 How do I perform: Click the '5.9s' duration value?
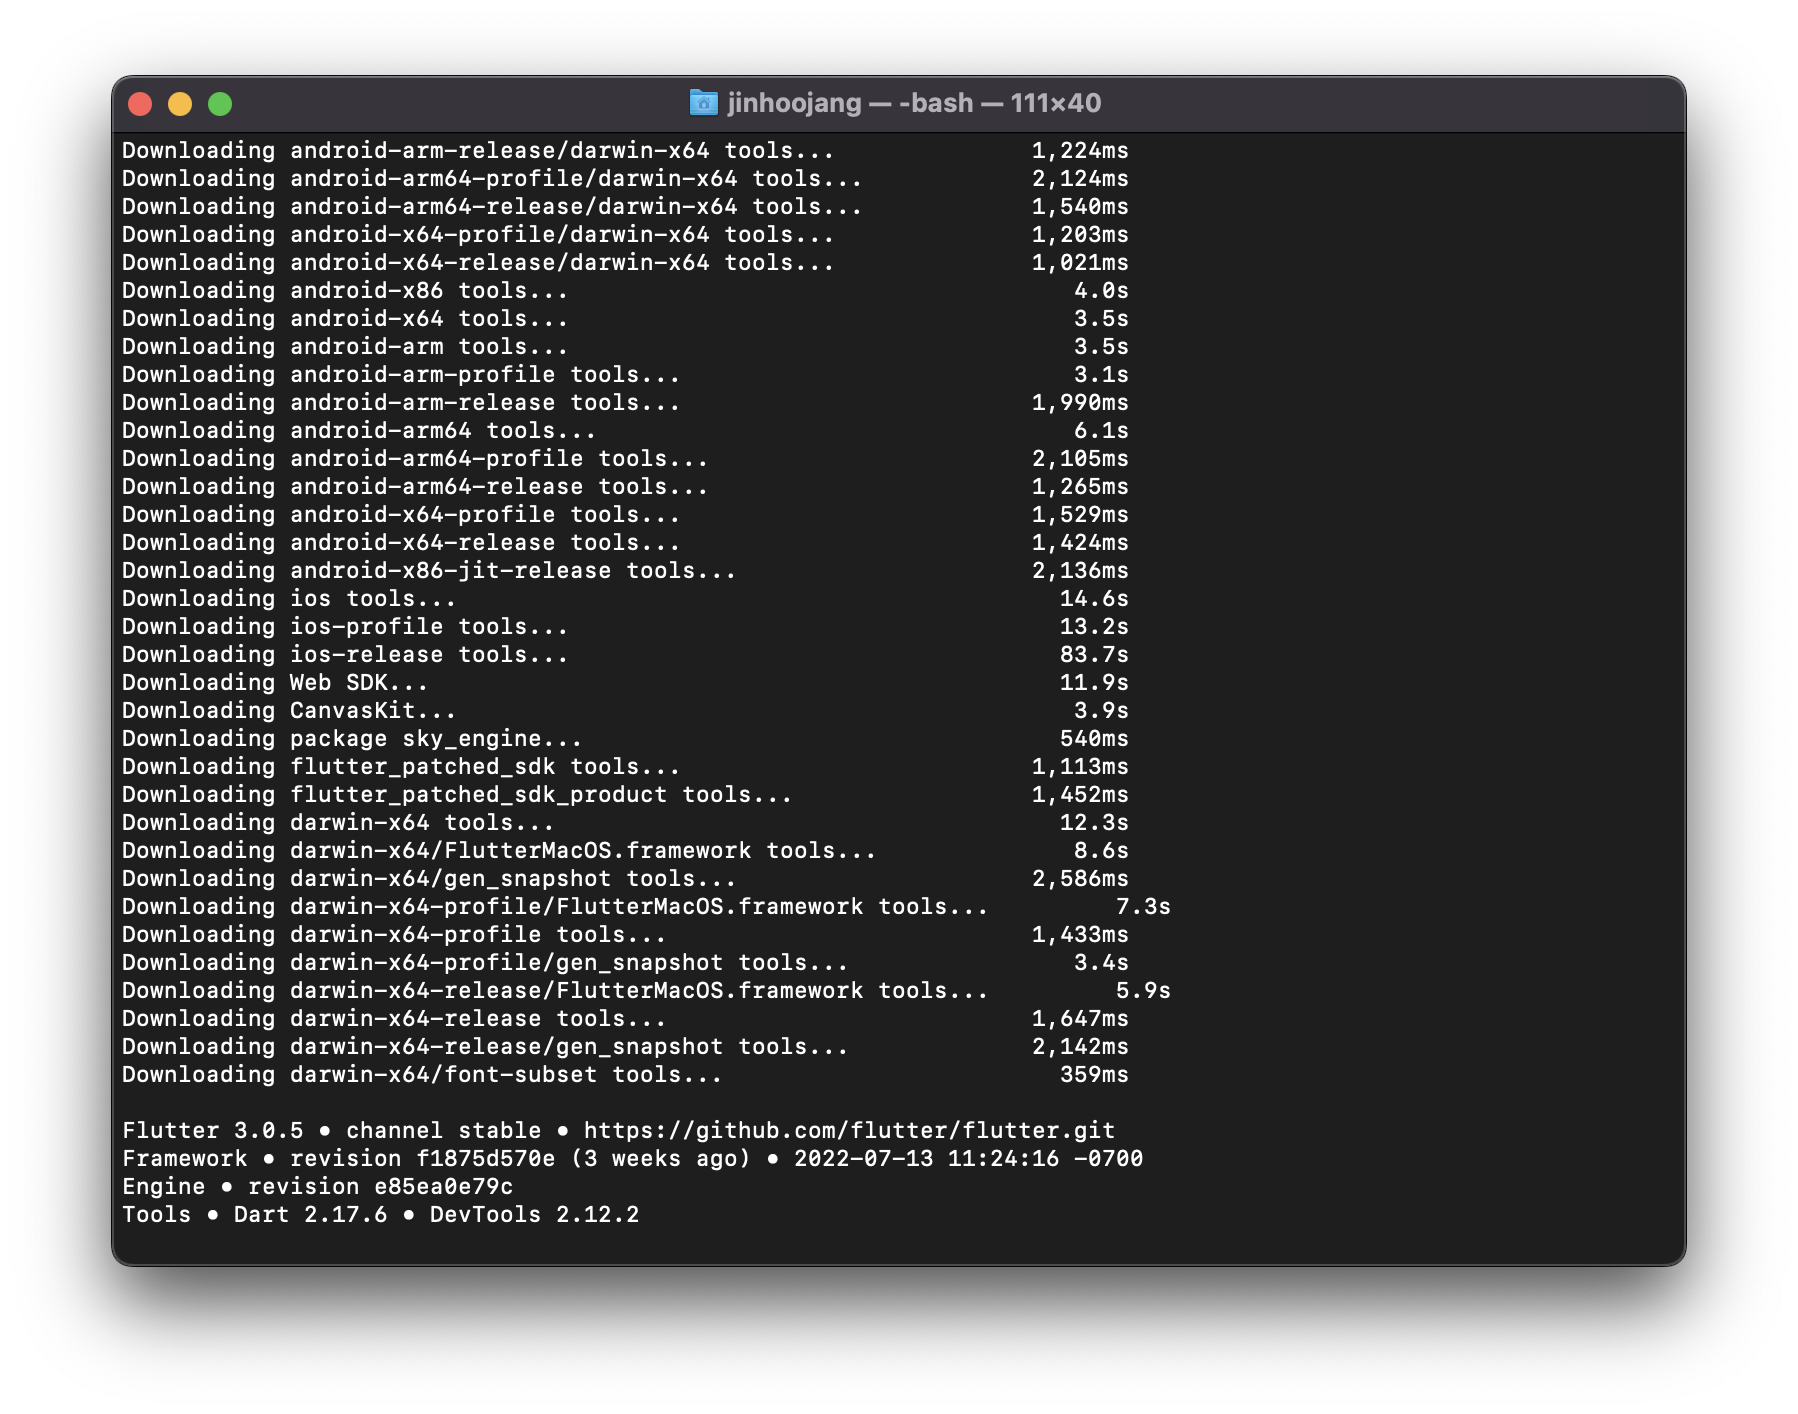[1143, 991]
